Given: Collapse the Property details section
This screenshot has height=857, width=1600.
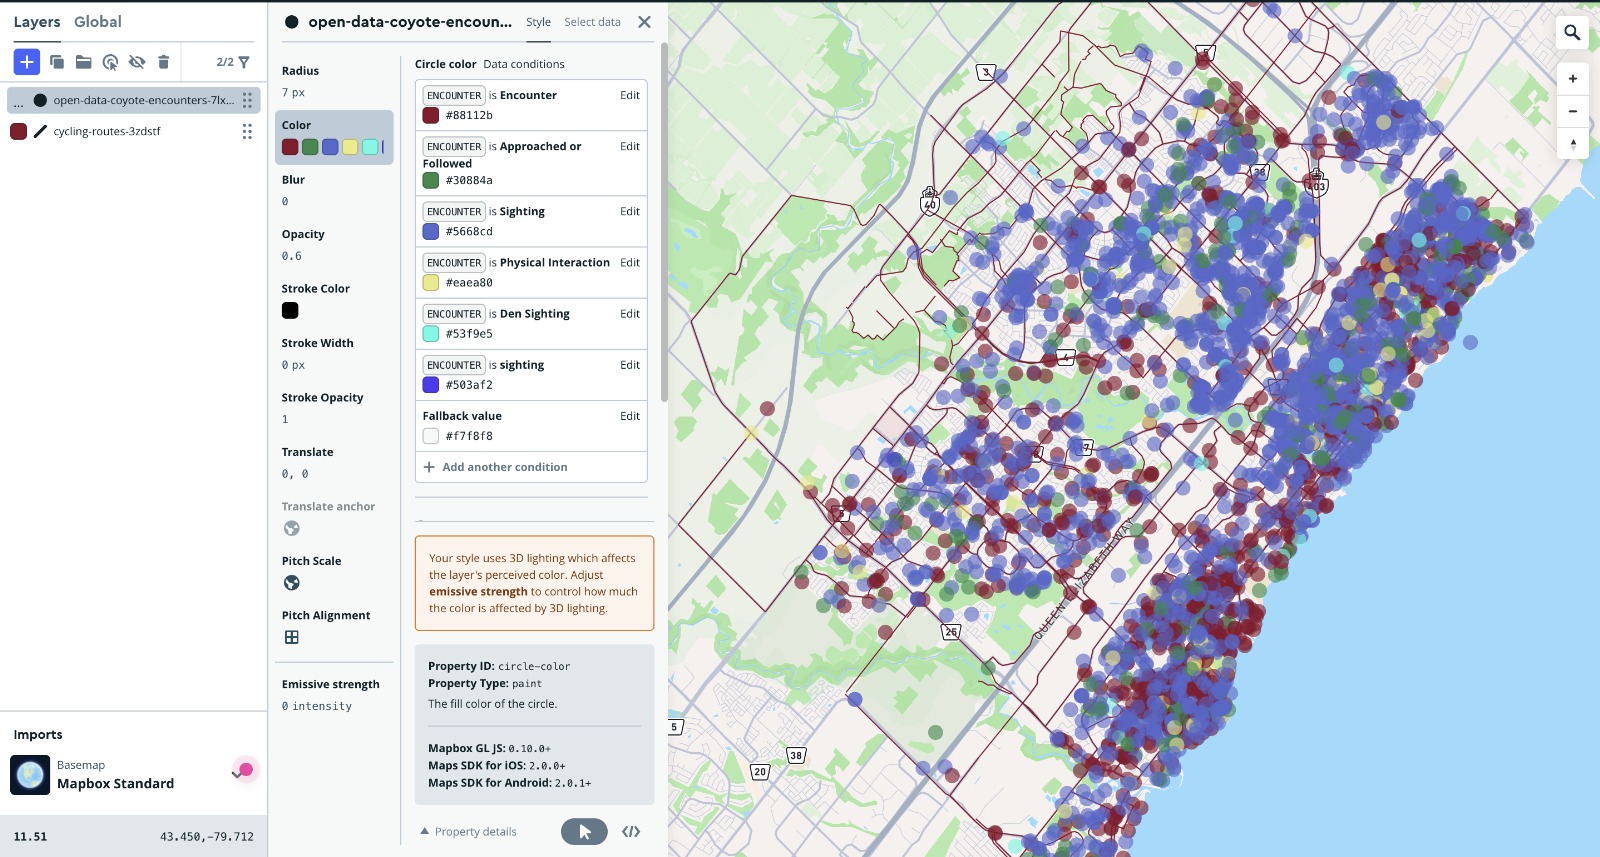Looking at the screenshot, I should coord(468,832).
